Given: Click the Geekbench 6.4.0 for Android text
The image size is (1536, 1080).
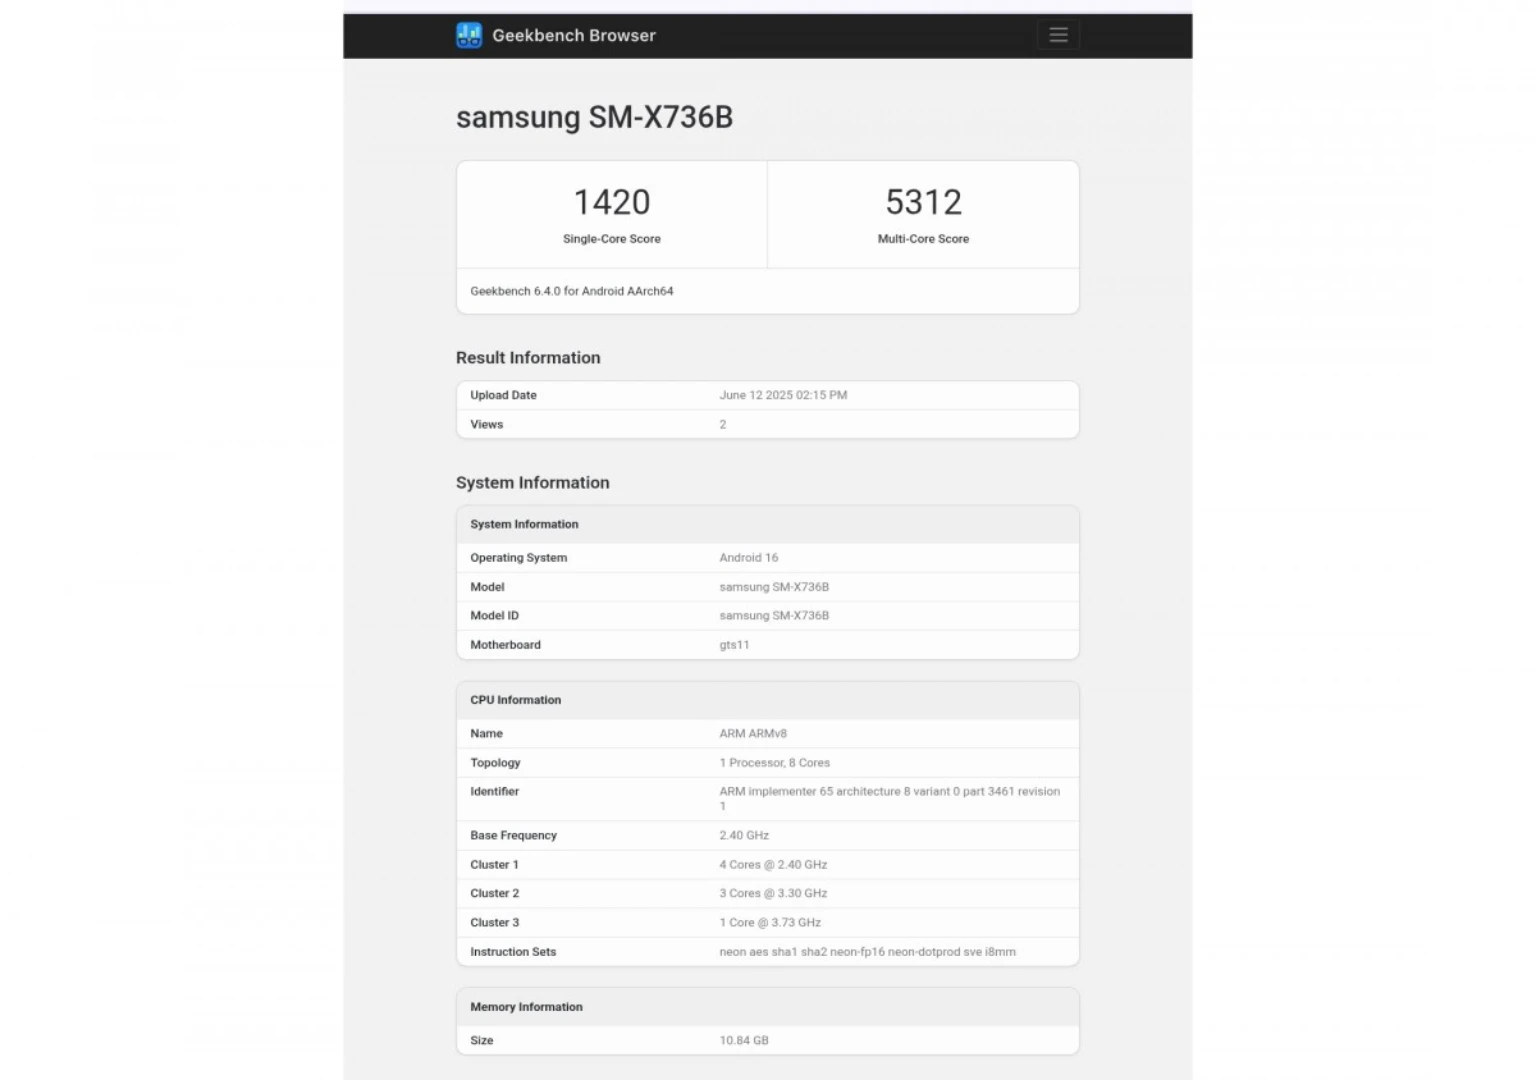Looking at the screenshot, I should (x=571, y=291).
